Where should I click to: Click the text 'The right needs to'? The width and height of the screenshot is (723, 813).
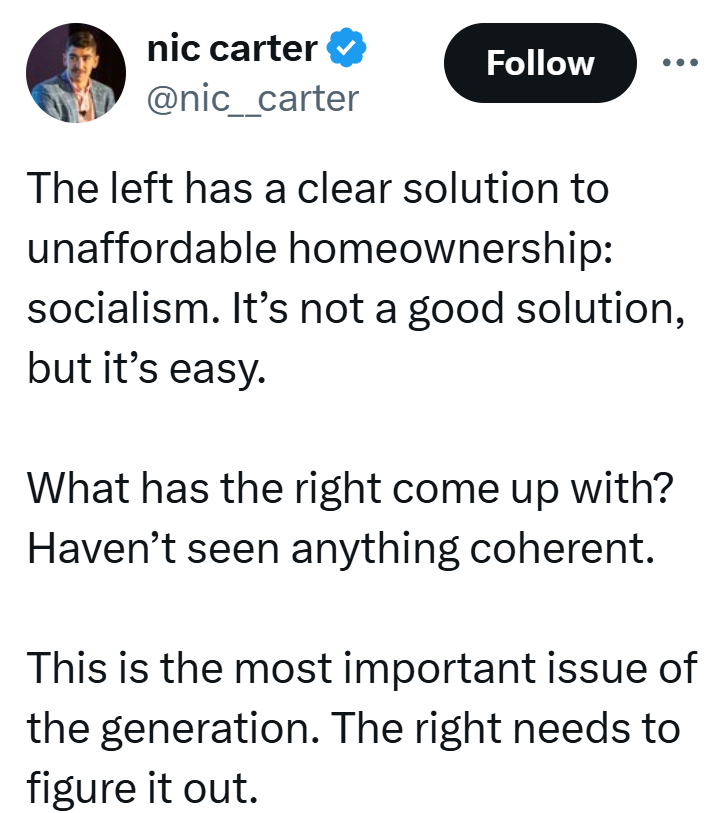coord(505,729)
